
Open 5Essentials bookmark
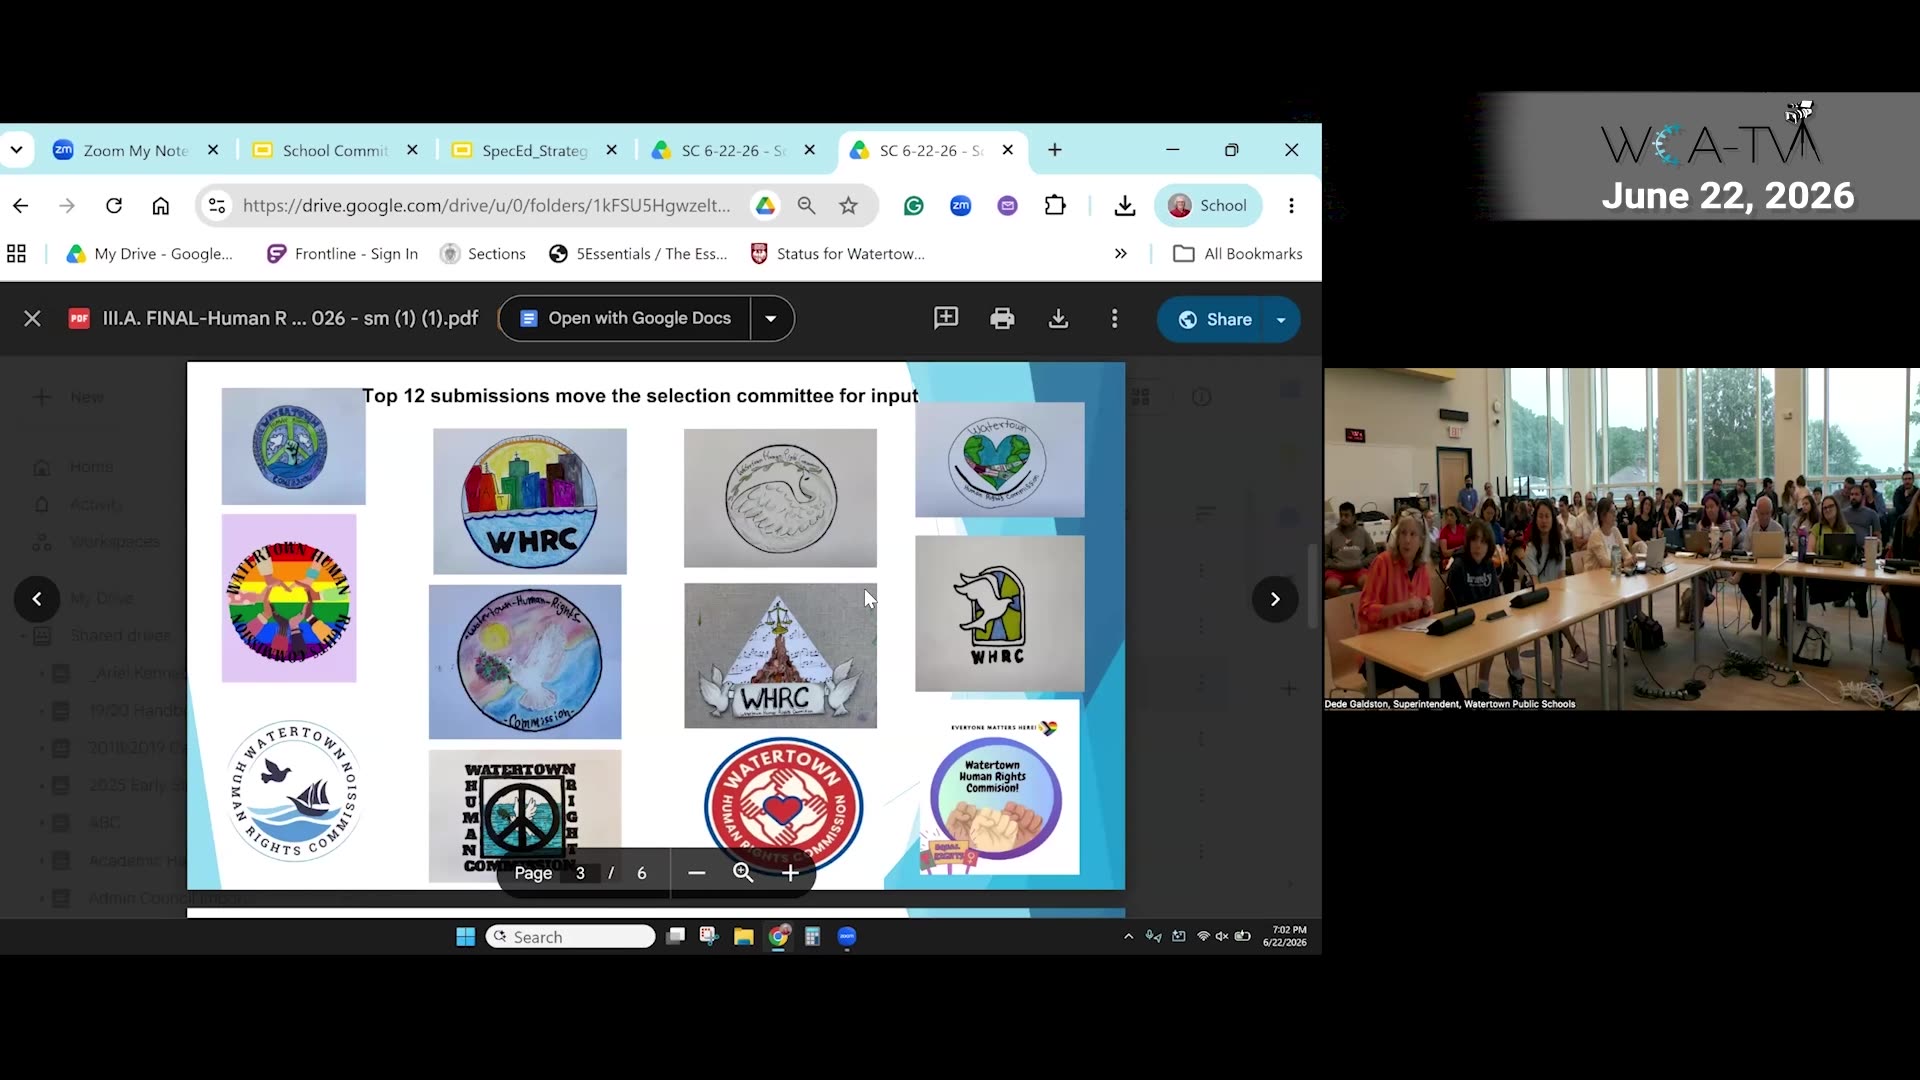tap(638, 254)
